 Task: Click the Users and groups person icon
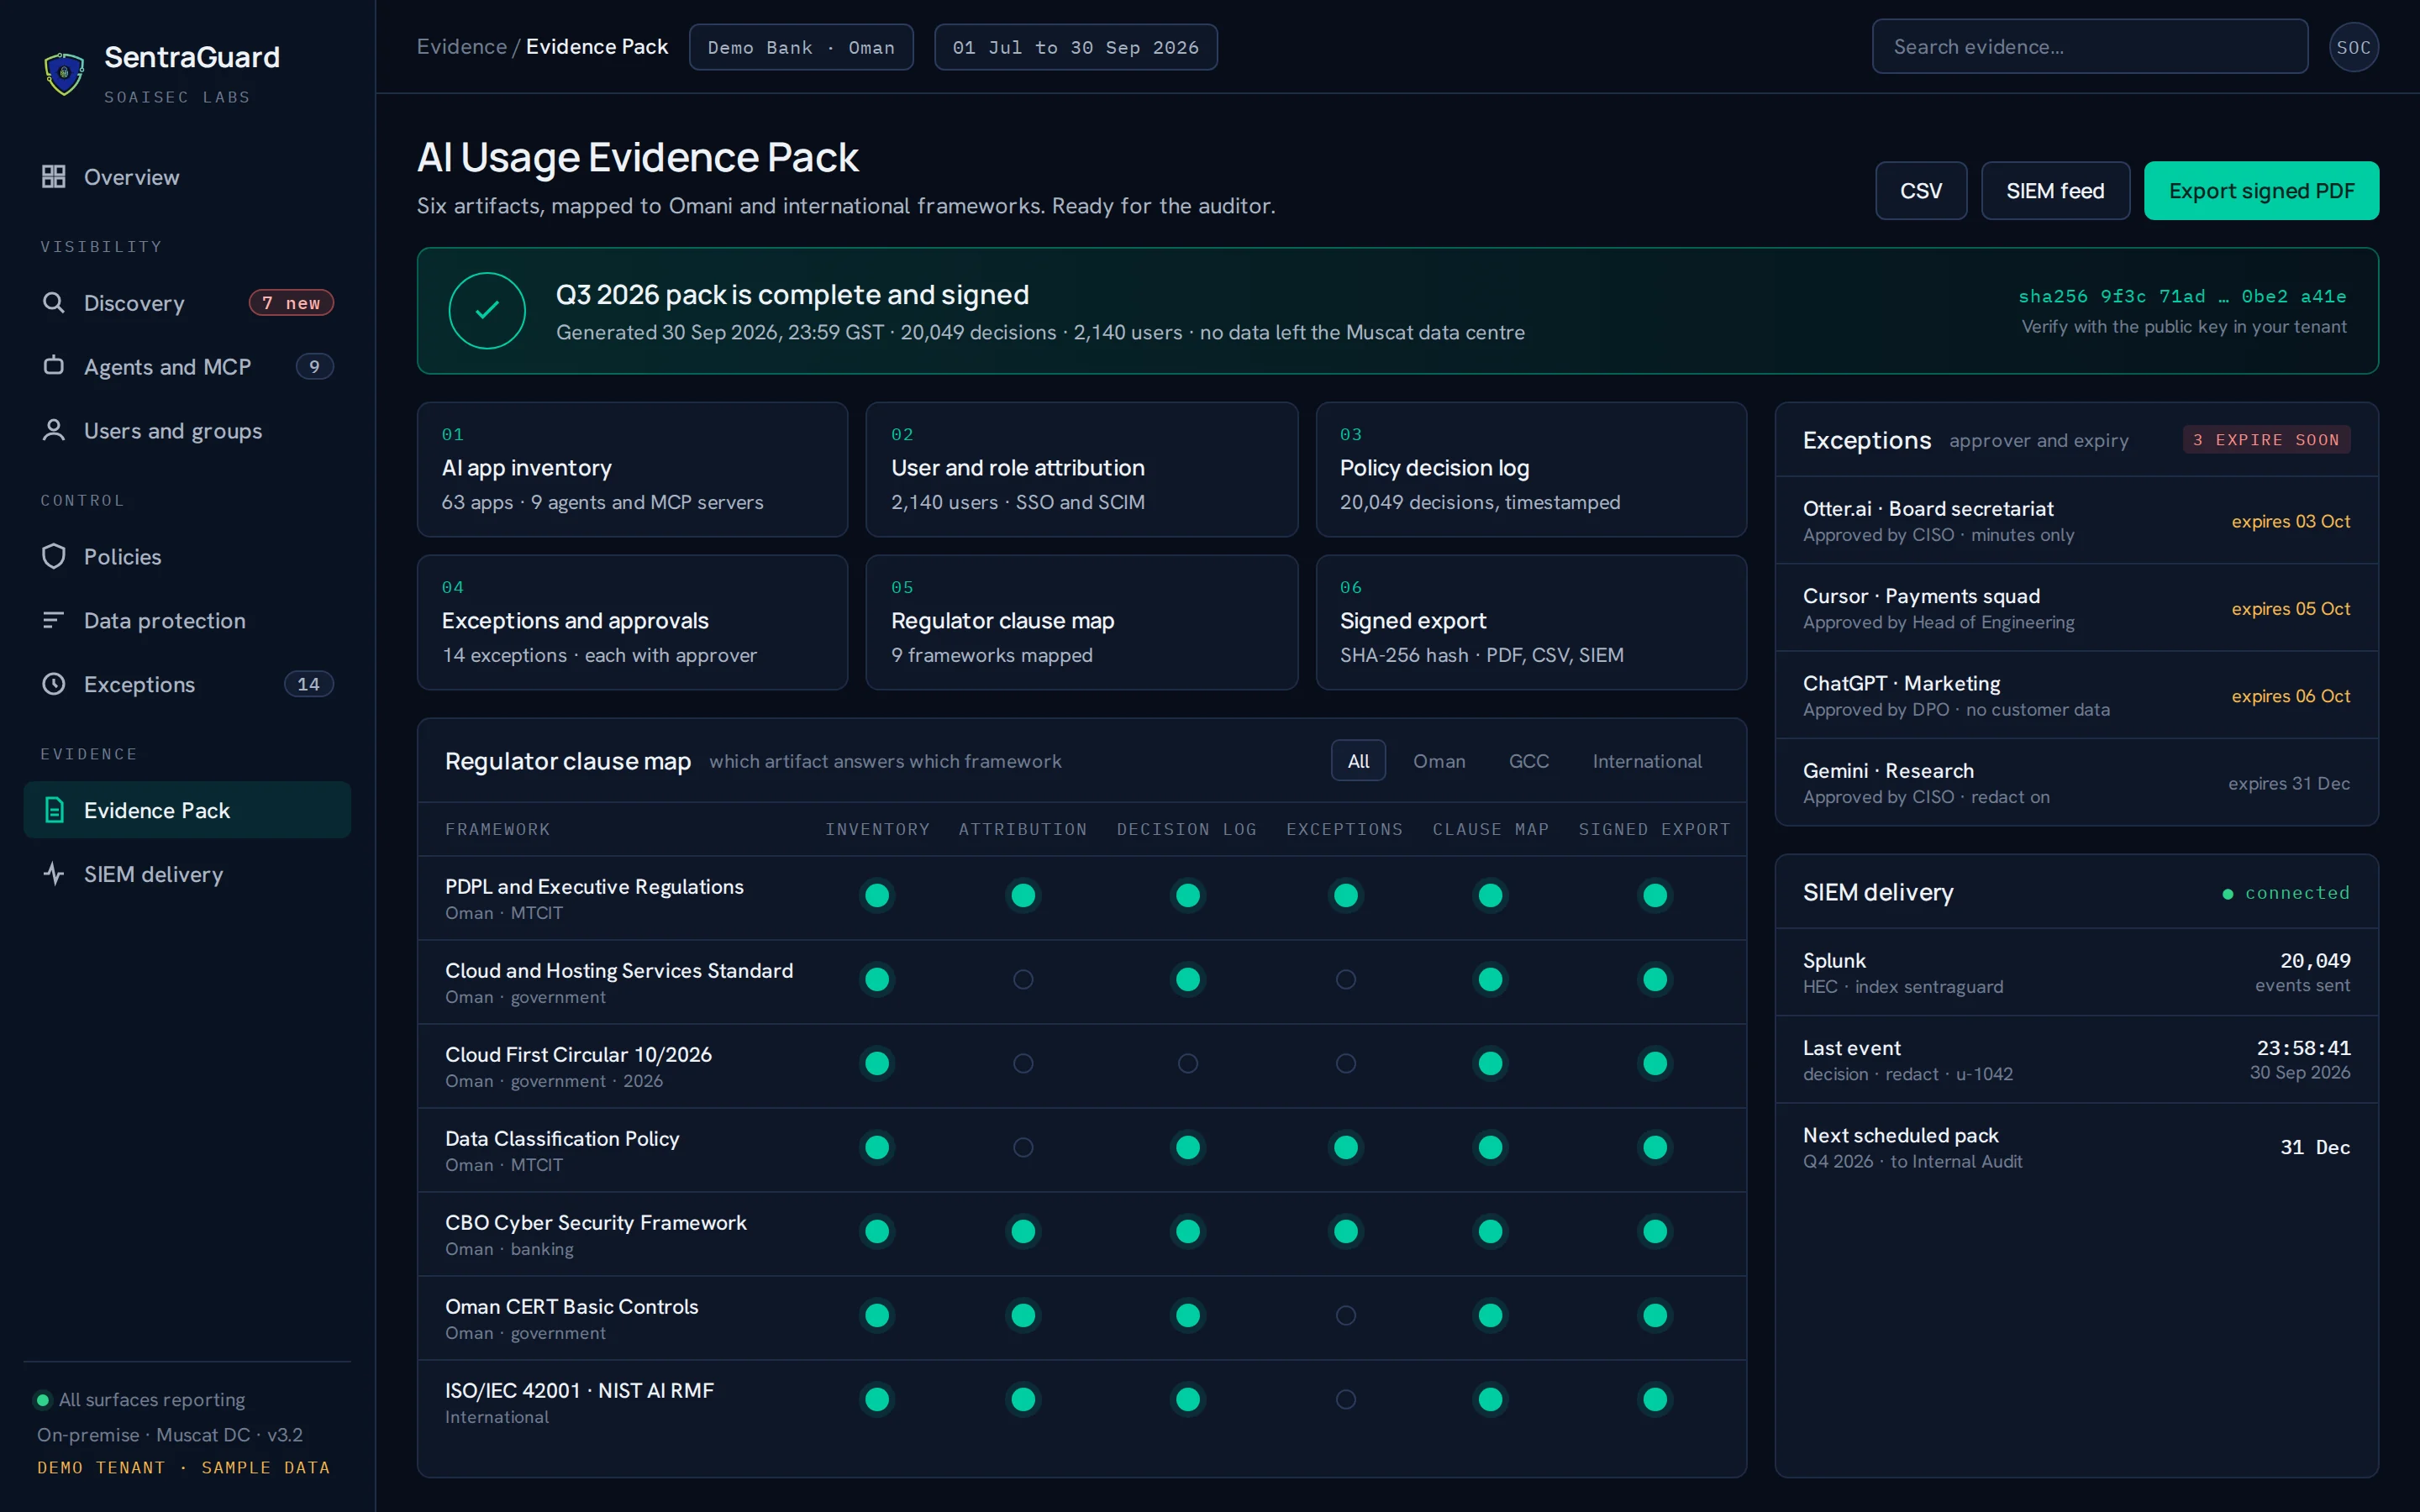(x=54, y=430)
